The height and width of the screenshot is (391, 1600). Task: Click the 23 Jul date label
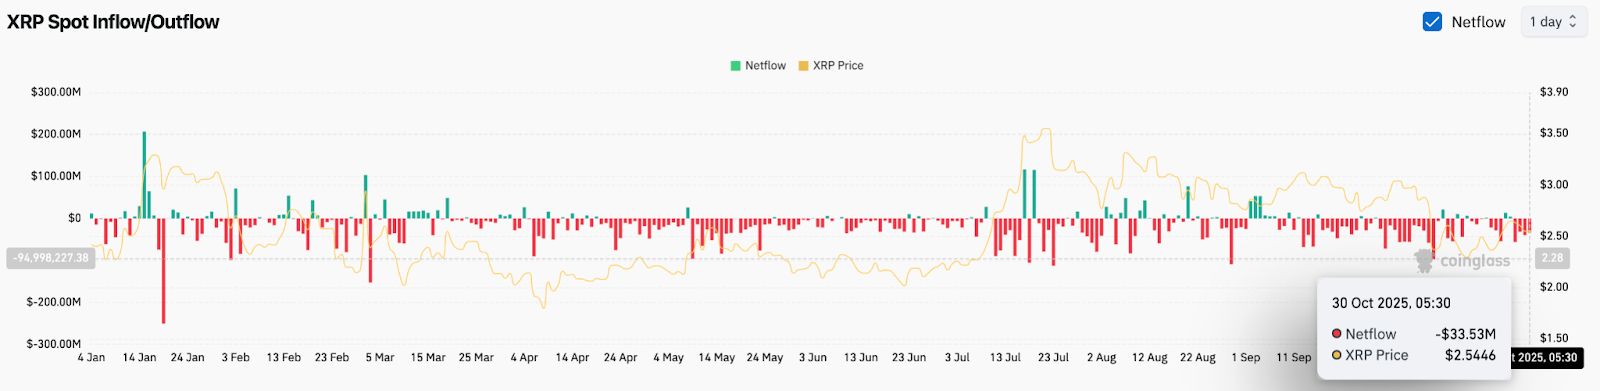[x=1053, y=357]
